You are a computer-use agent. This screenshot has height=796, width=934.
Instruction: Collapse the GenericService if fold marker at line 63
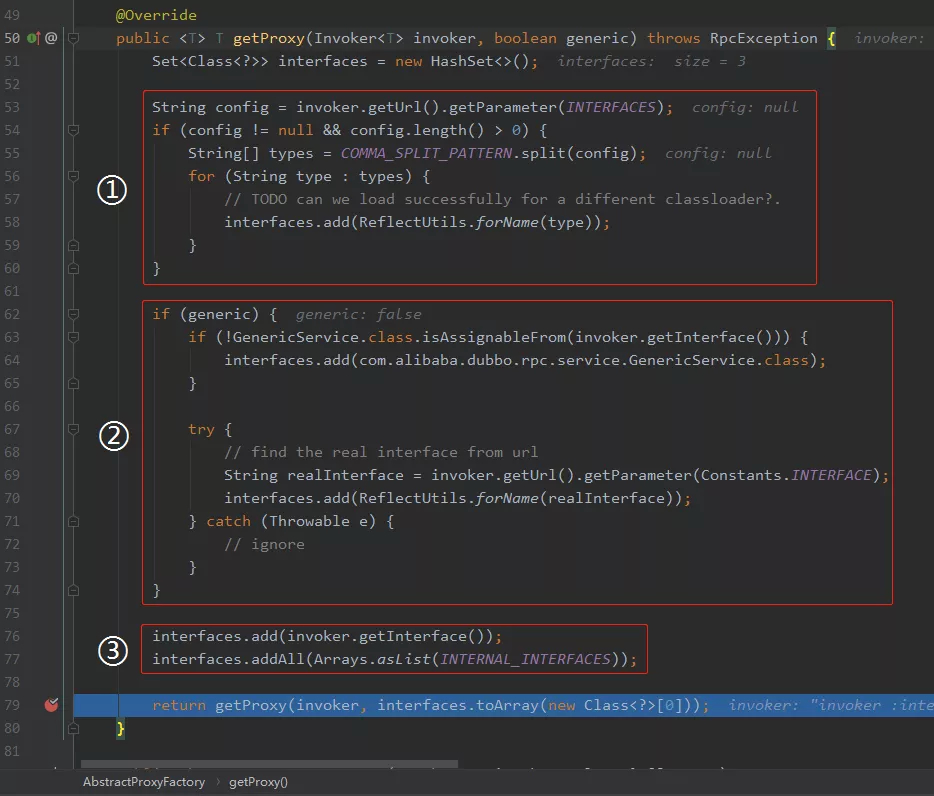[x=73, y=337]
